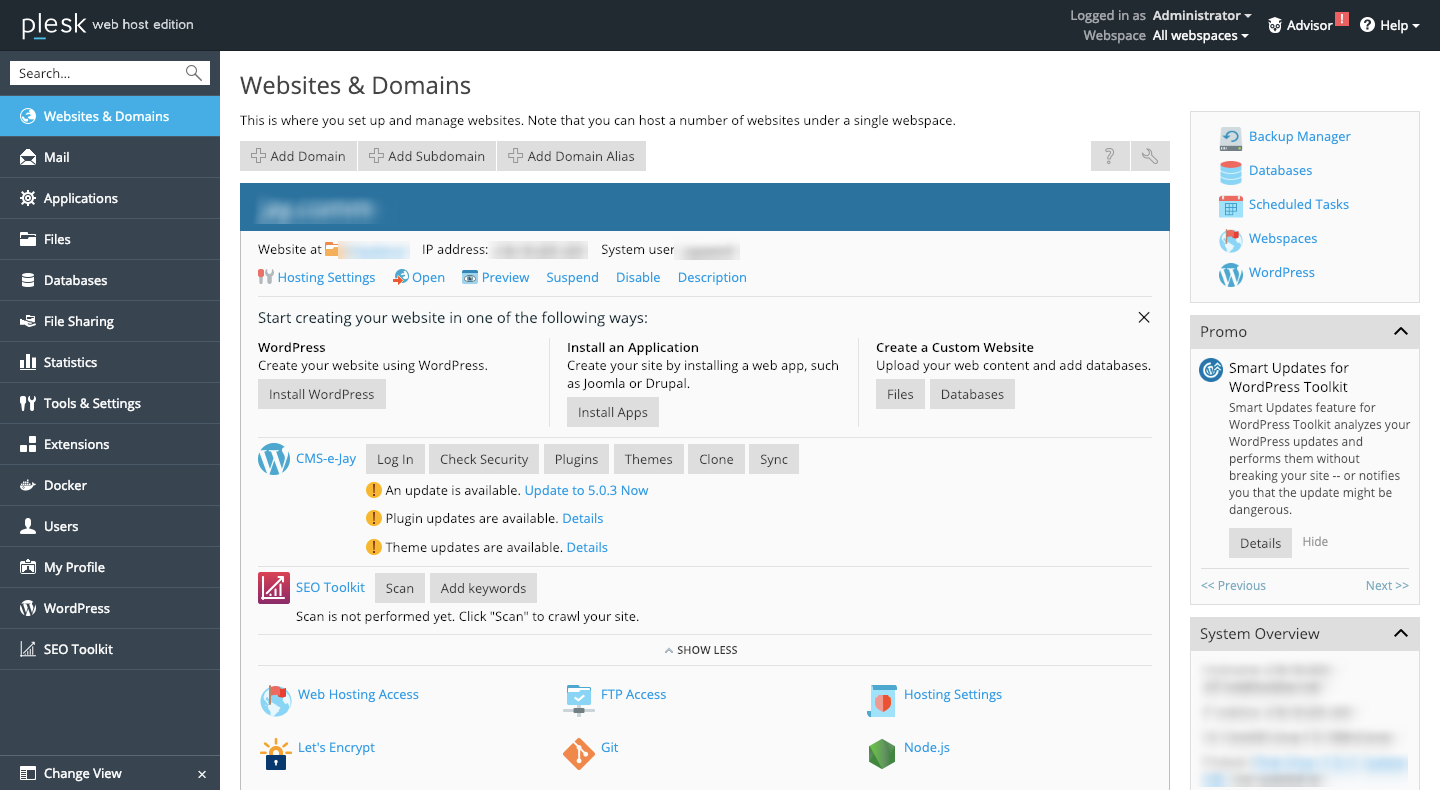Open the All webspaces dropdown
This screenshot has width=1440, height=790.
pos(1200,35)
